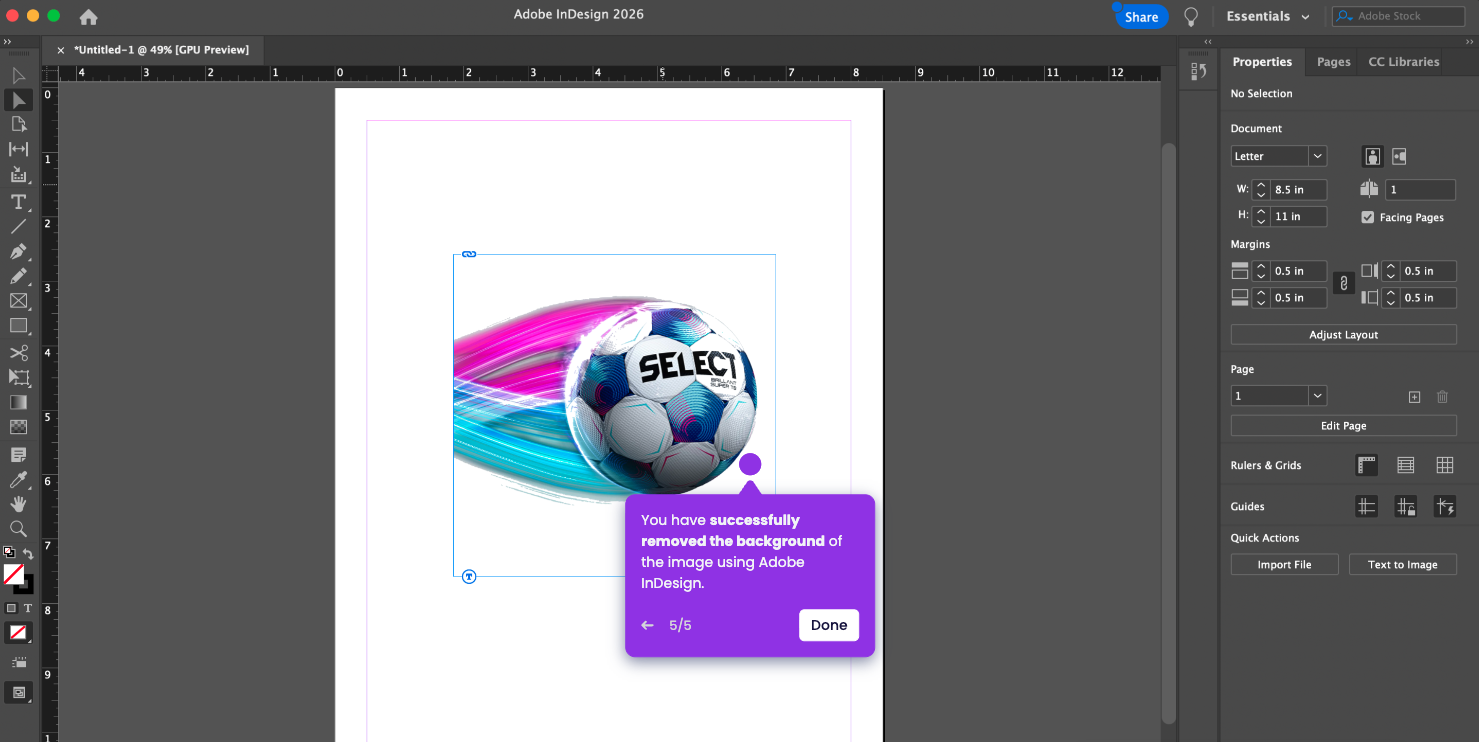Select the Rectangle Frame tool
Screen dimensions: 1479x742
coord(18,301)
